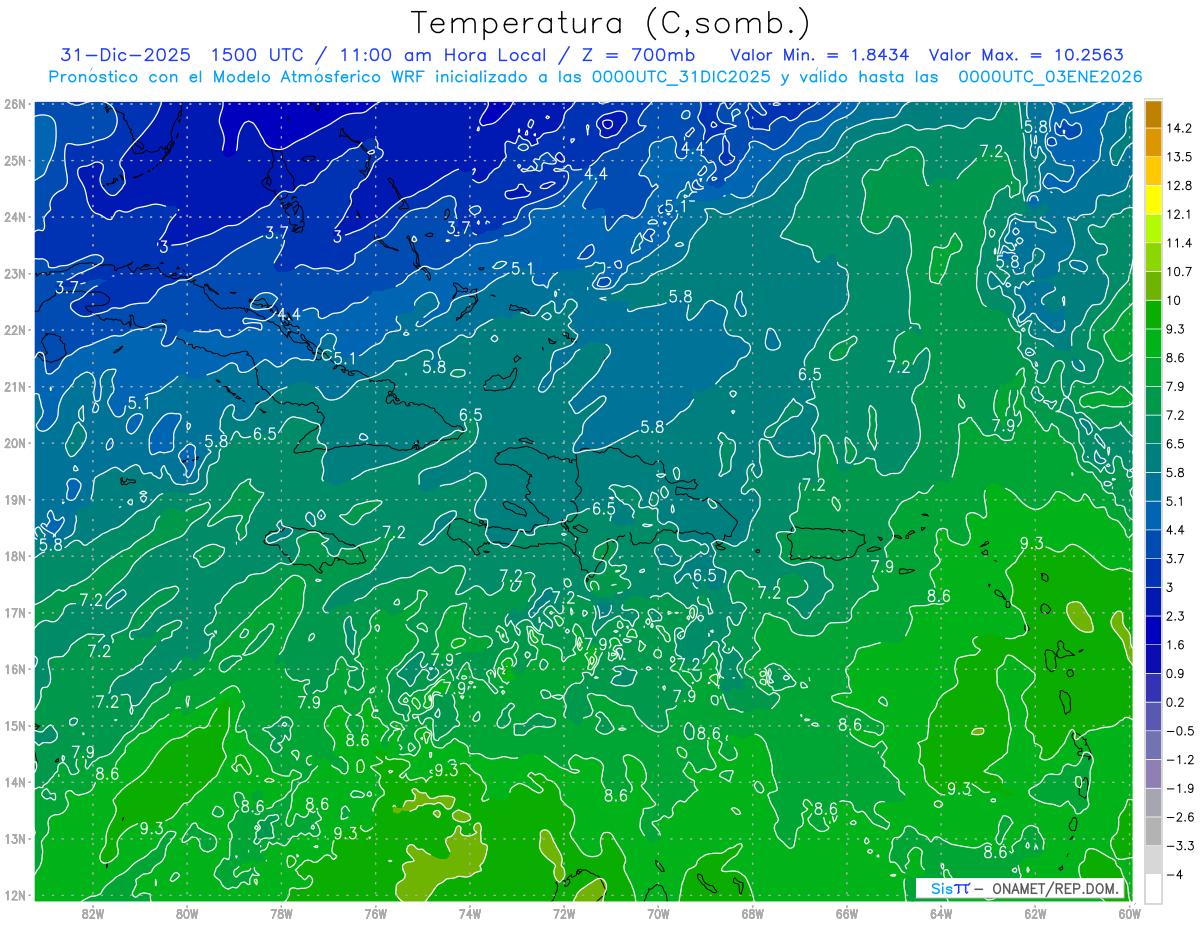Click the "-4" color scale label
The width and height of the screenshot is (1200, 927).
[x=1174, y=875]
